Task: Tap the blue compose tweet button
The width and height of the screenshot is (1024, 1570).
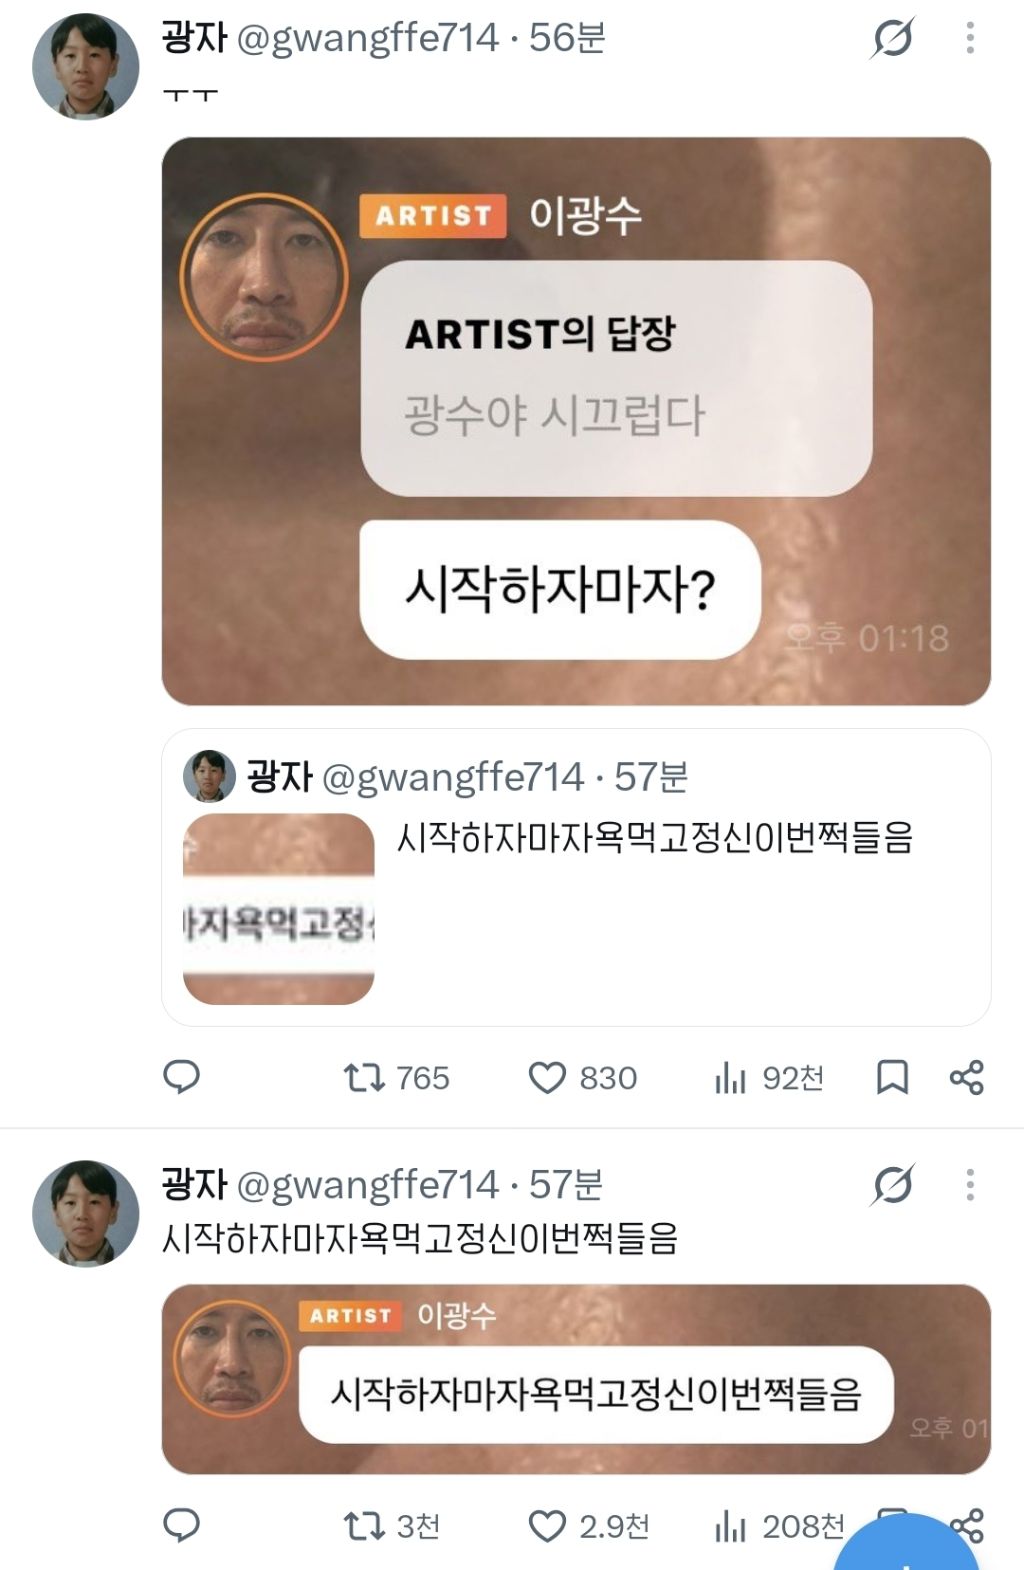Action: tap(906, 1545)
